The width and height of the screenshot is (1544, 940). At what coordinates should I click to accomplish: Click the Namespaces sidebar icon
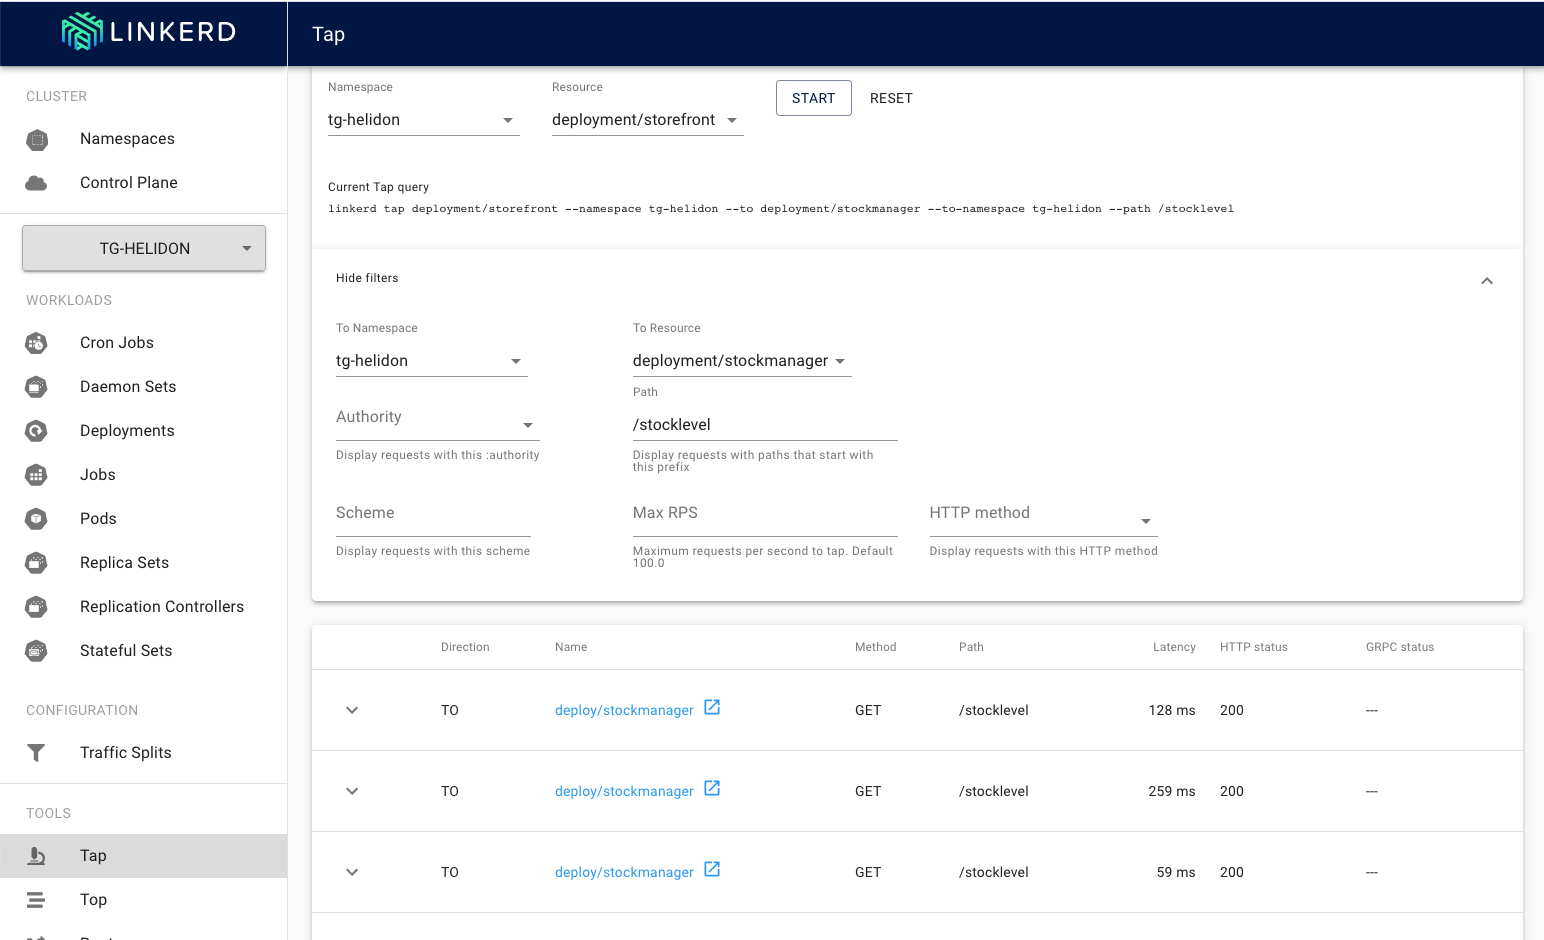pyautogui.click(x=37, y=139)
